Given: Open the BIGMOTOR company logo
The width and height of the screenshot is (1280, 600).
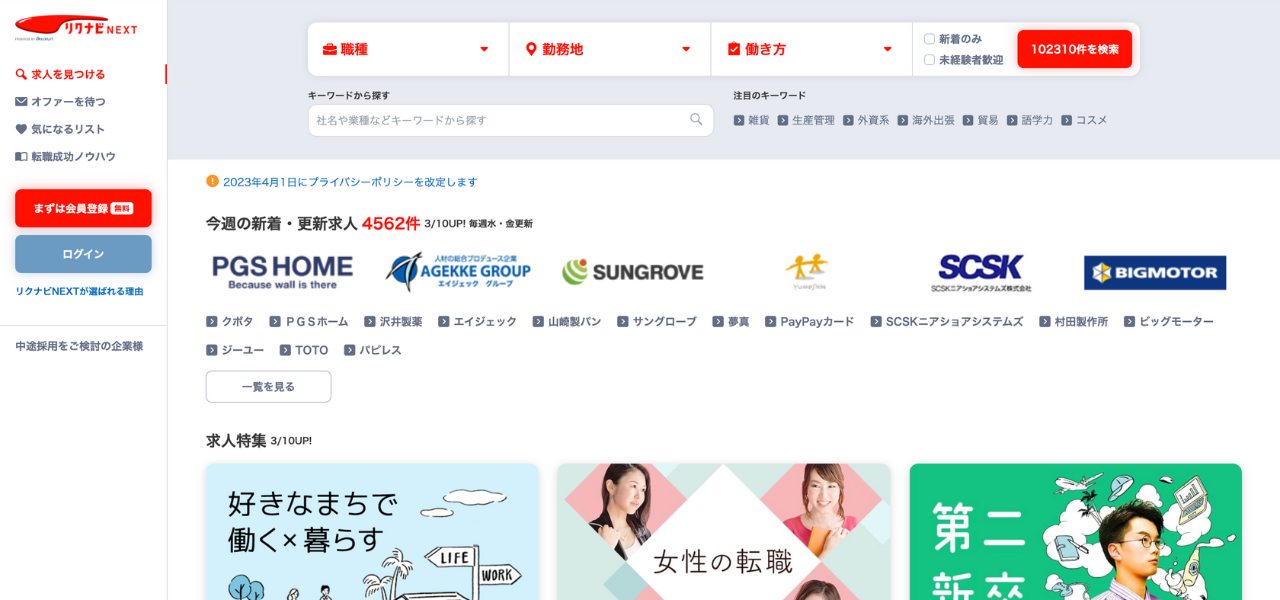Looking at the screenshot, I should coord(1155,272).
